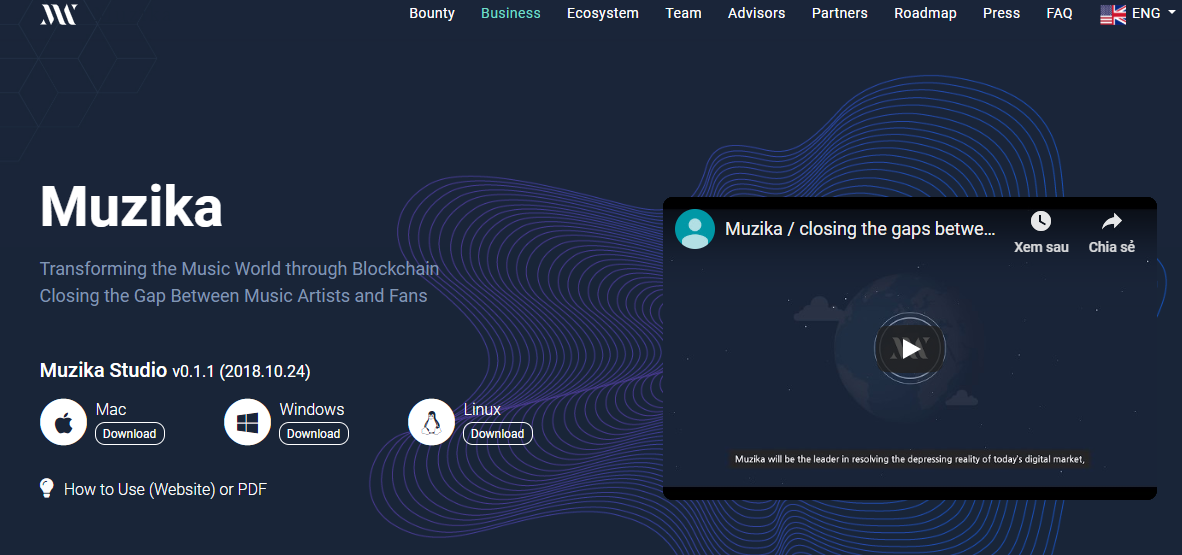Click the Muzika Studio v0.1.1 heading
Viewport: 1182px width, 555px height.
point(175,371)
